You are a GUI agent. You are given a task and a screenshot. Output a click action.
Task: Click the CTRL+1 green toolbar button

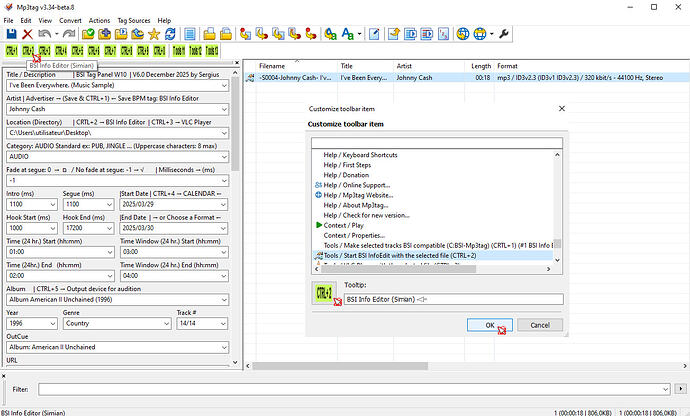click(x=11, y=51)
